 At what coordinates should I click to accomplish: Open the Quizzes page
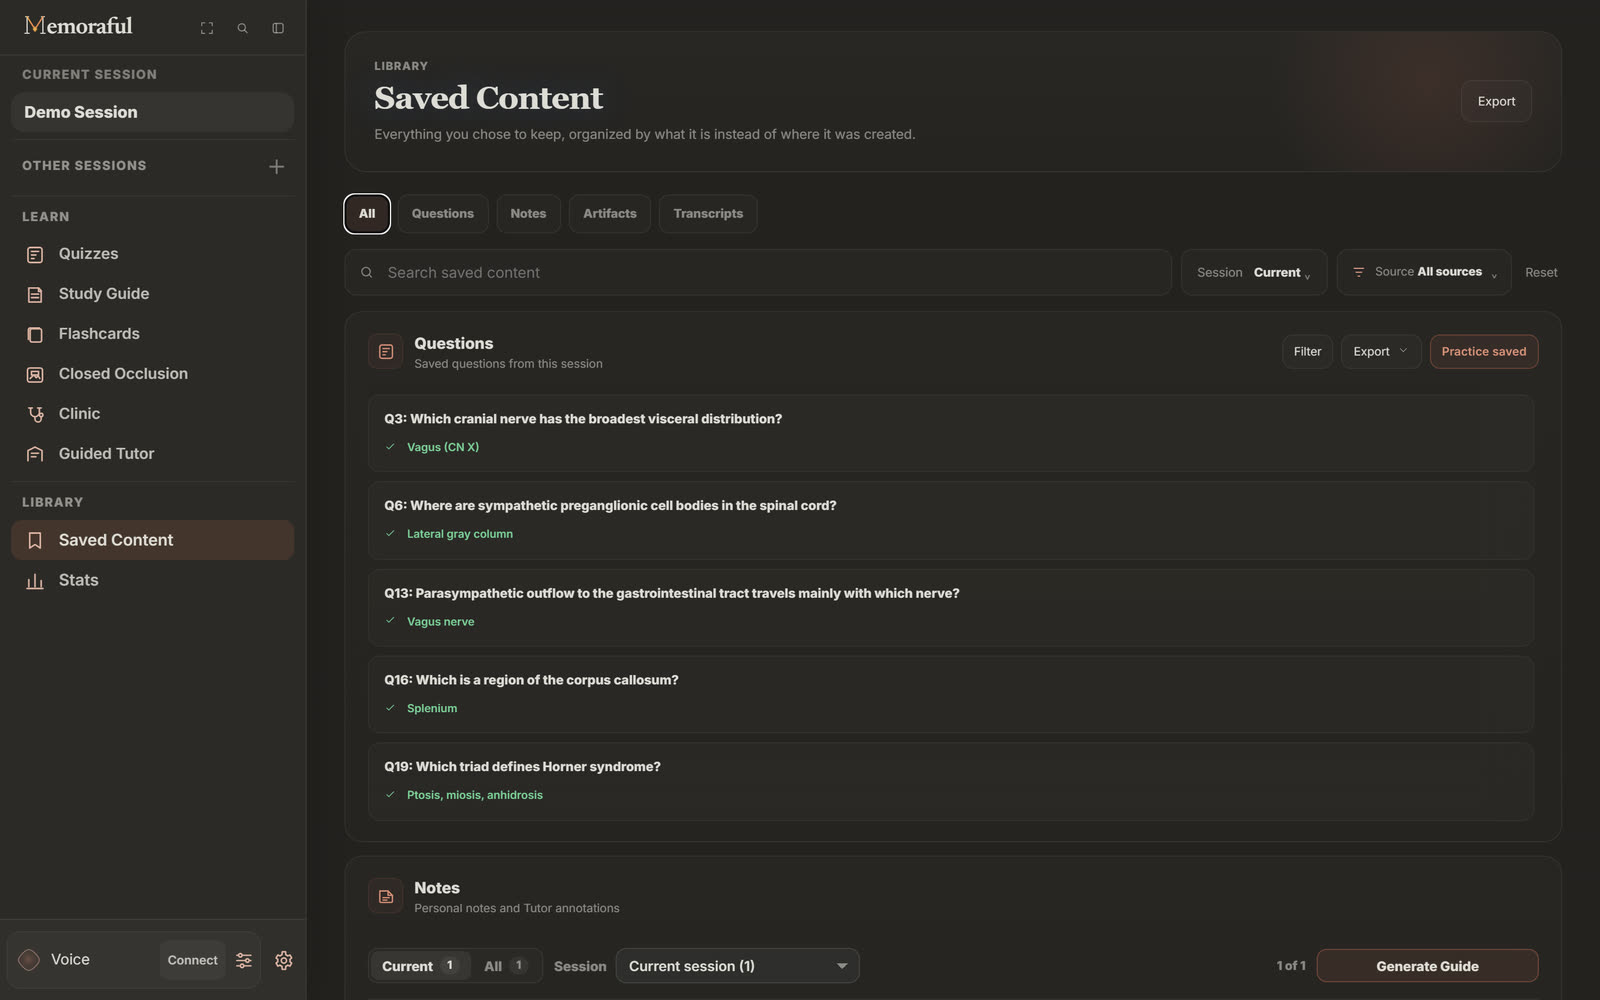[152, 254]
